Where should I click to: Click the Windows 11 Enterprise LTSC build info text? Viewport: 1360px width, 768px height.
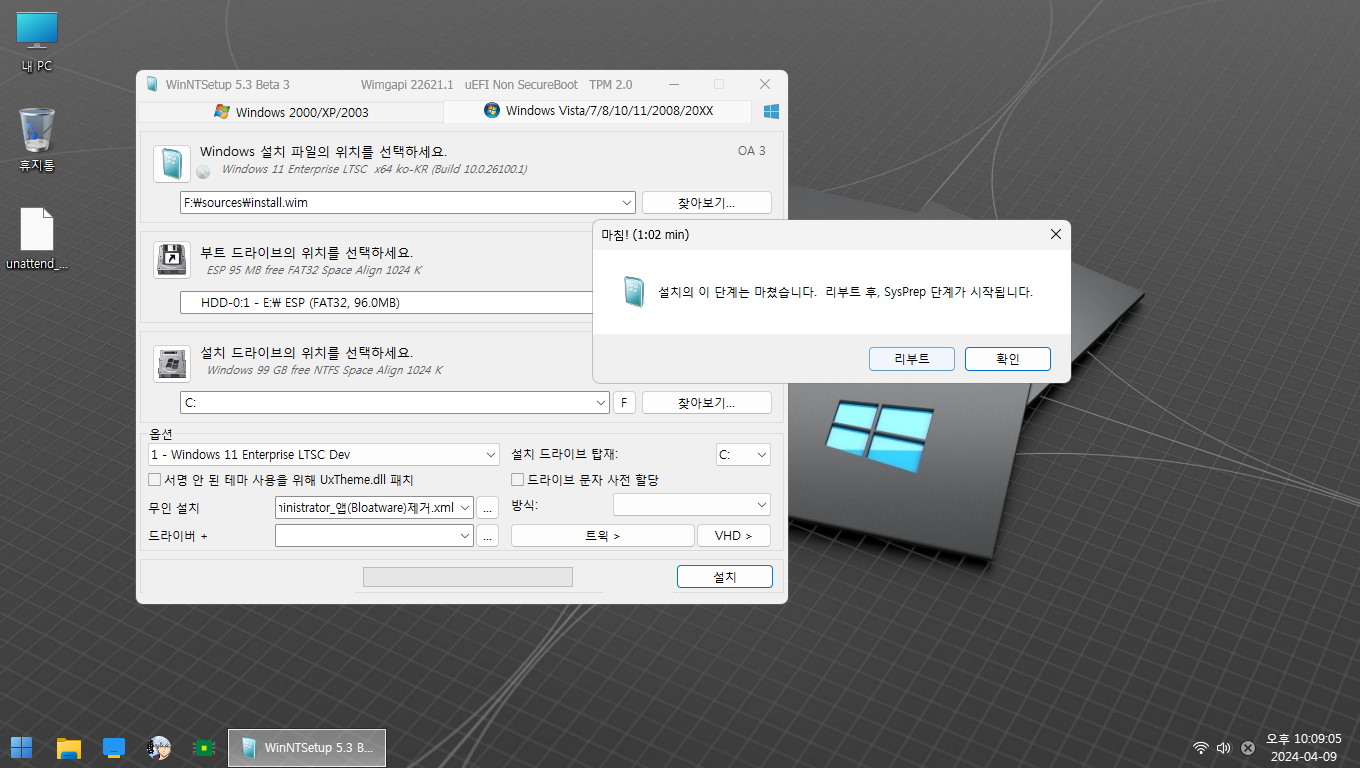374,170
